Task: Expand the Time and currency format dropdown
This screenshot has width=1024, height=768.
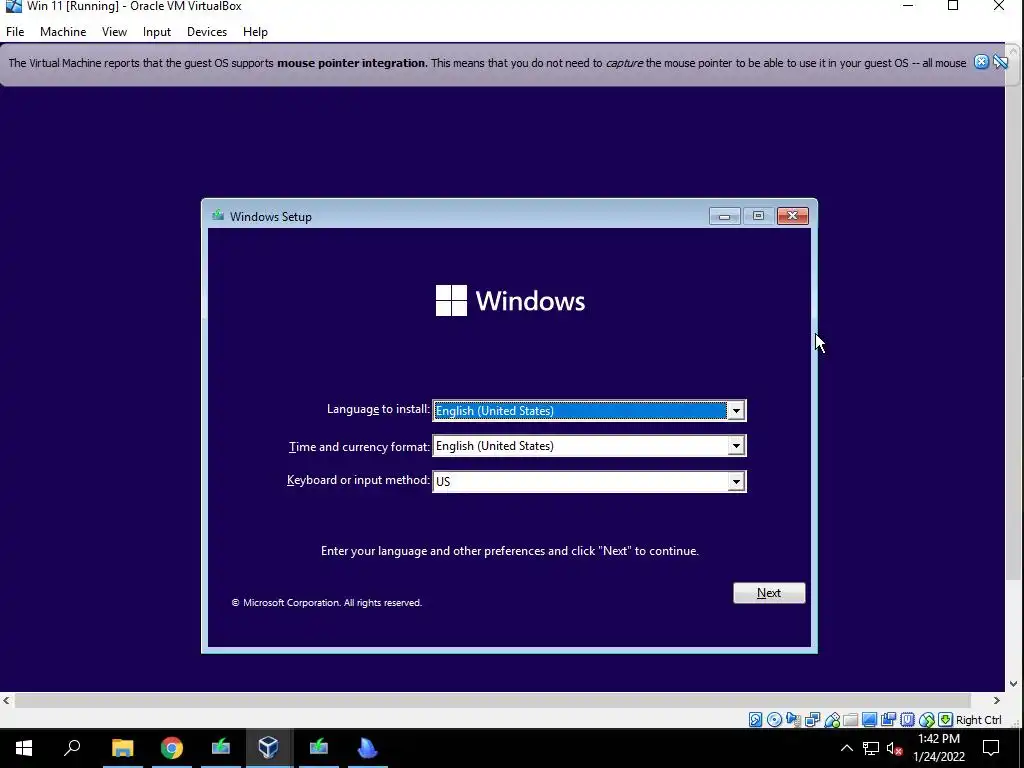Action: point(736,446)
